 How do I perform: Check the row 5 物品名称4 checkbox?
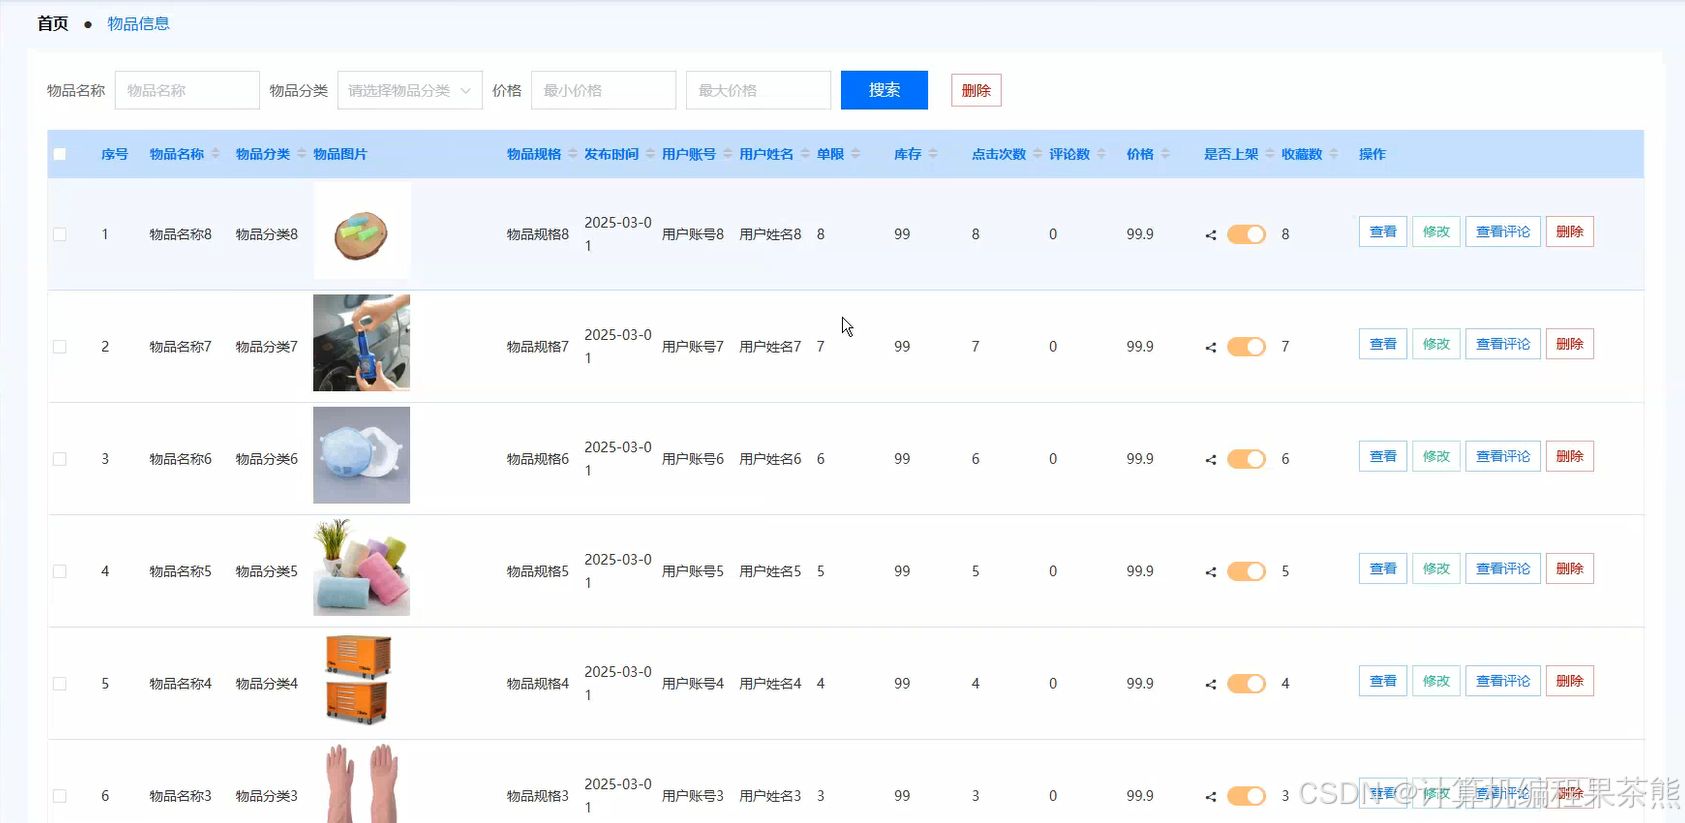60,684
